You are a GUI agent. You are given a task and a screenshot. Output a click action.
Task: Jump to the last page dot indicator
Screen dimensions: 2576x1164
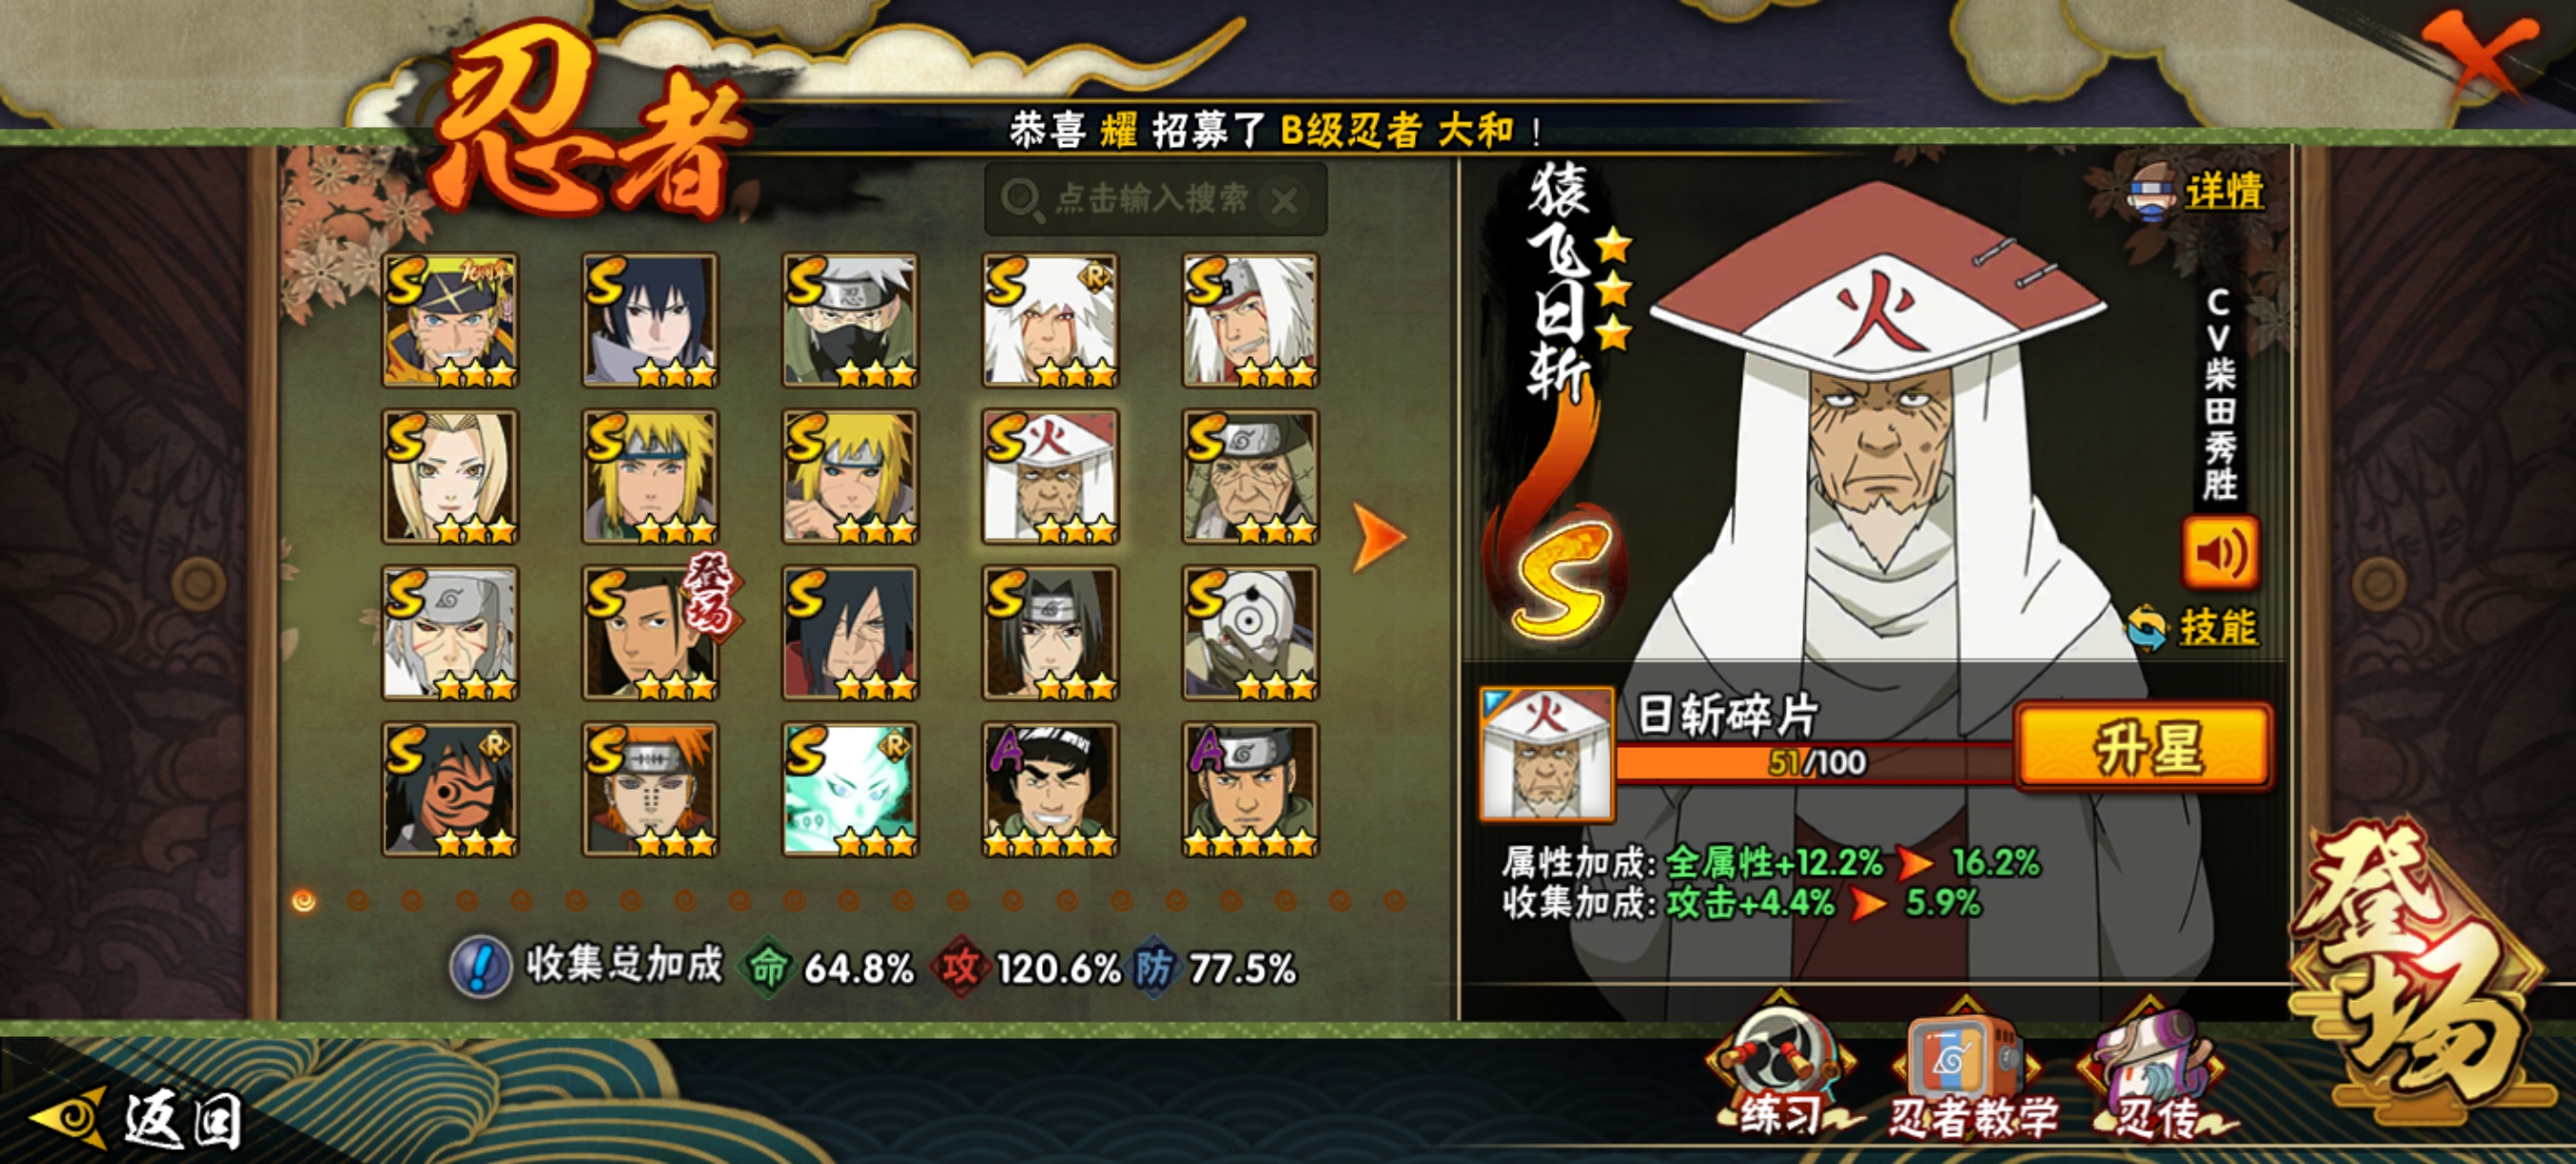click(x=1394, y=901)
